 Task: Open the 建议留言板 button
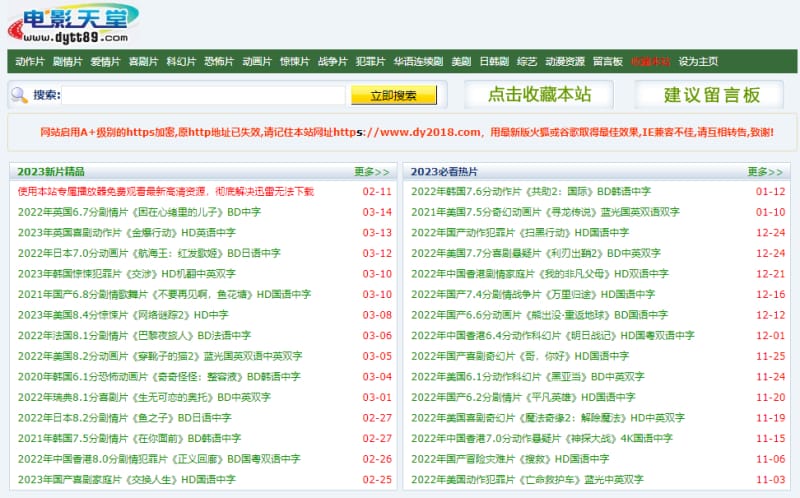710,95
